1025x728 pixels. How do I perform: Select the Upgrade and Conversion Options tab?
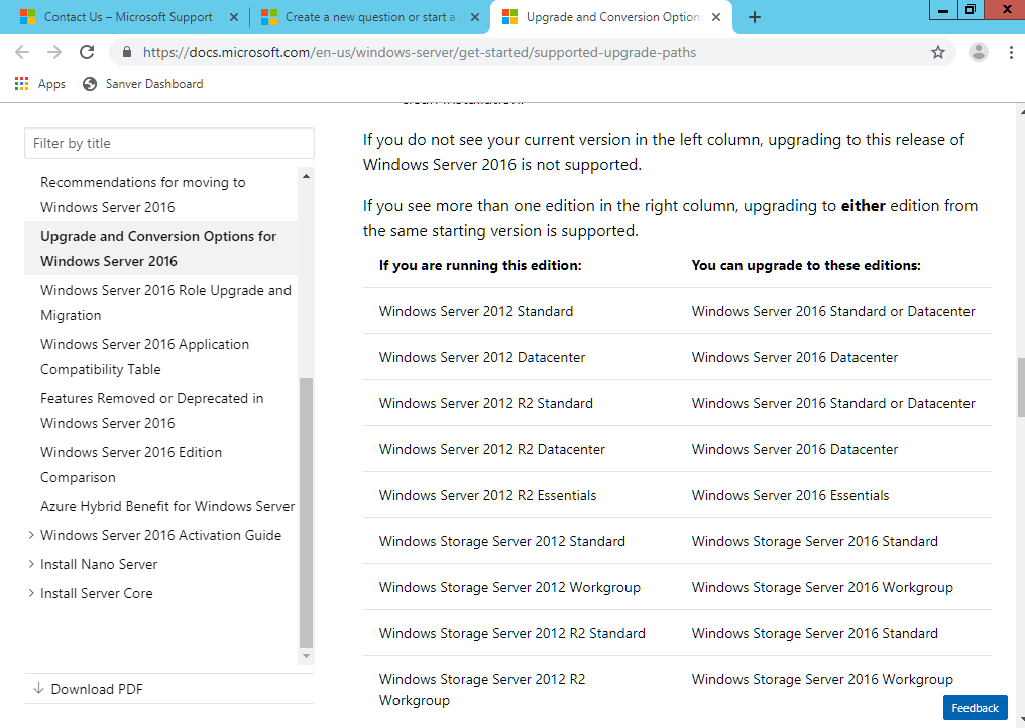(x=613, y=17)
